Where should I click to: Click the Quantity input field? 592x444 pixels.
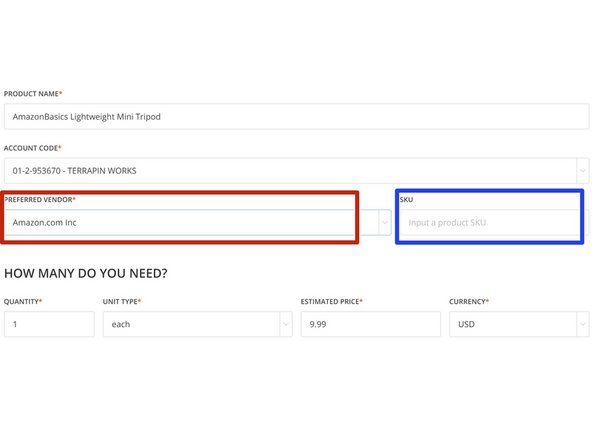click(49, 324)
